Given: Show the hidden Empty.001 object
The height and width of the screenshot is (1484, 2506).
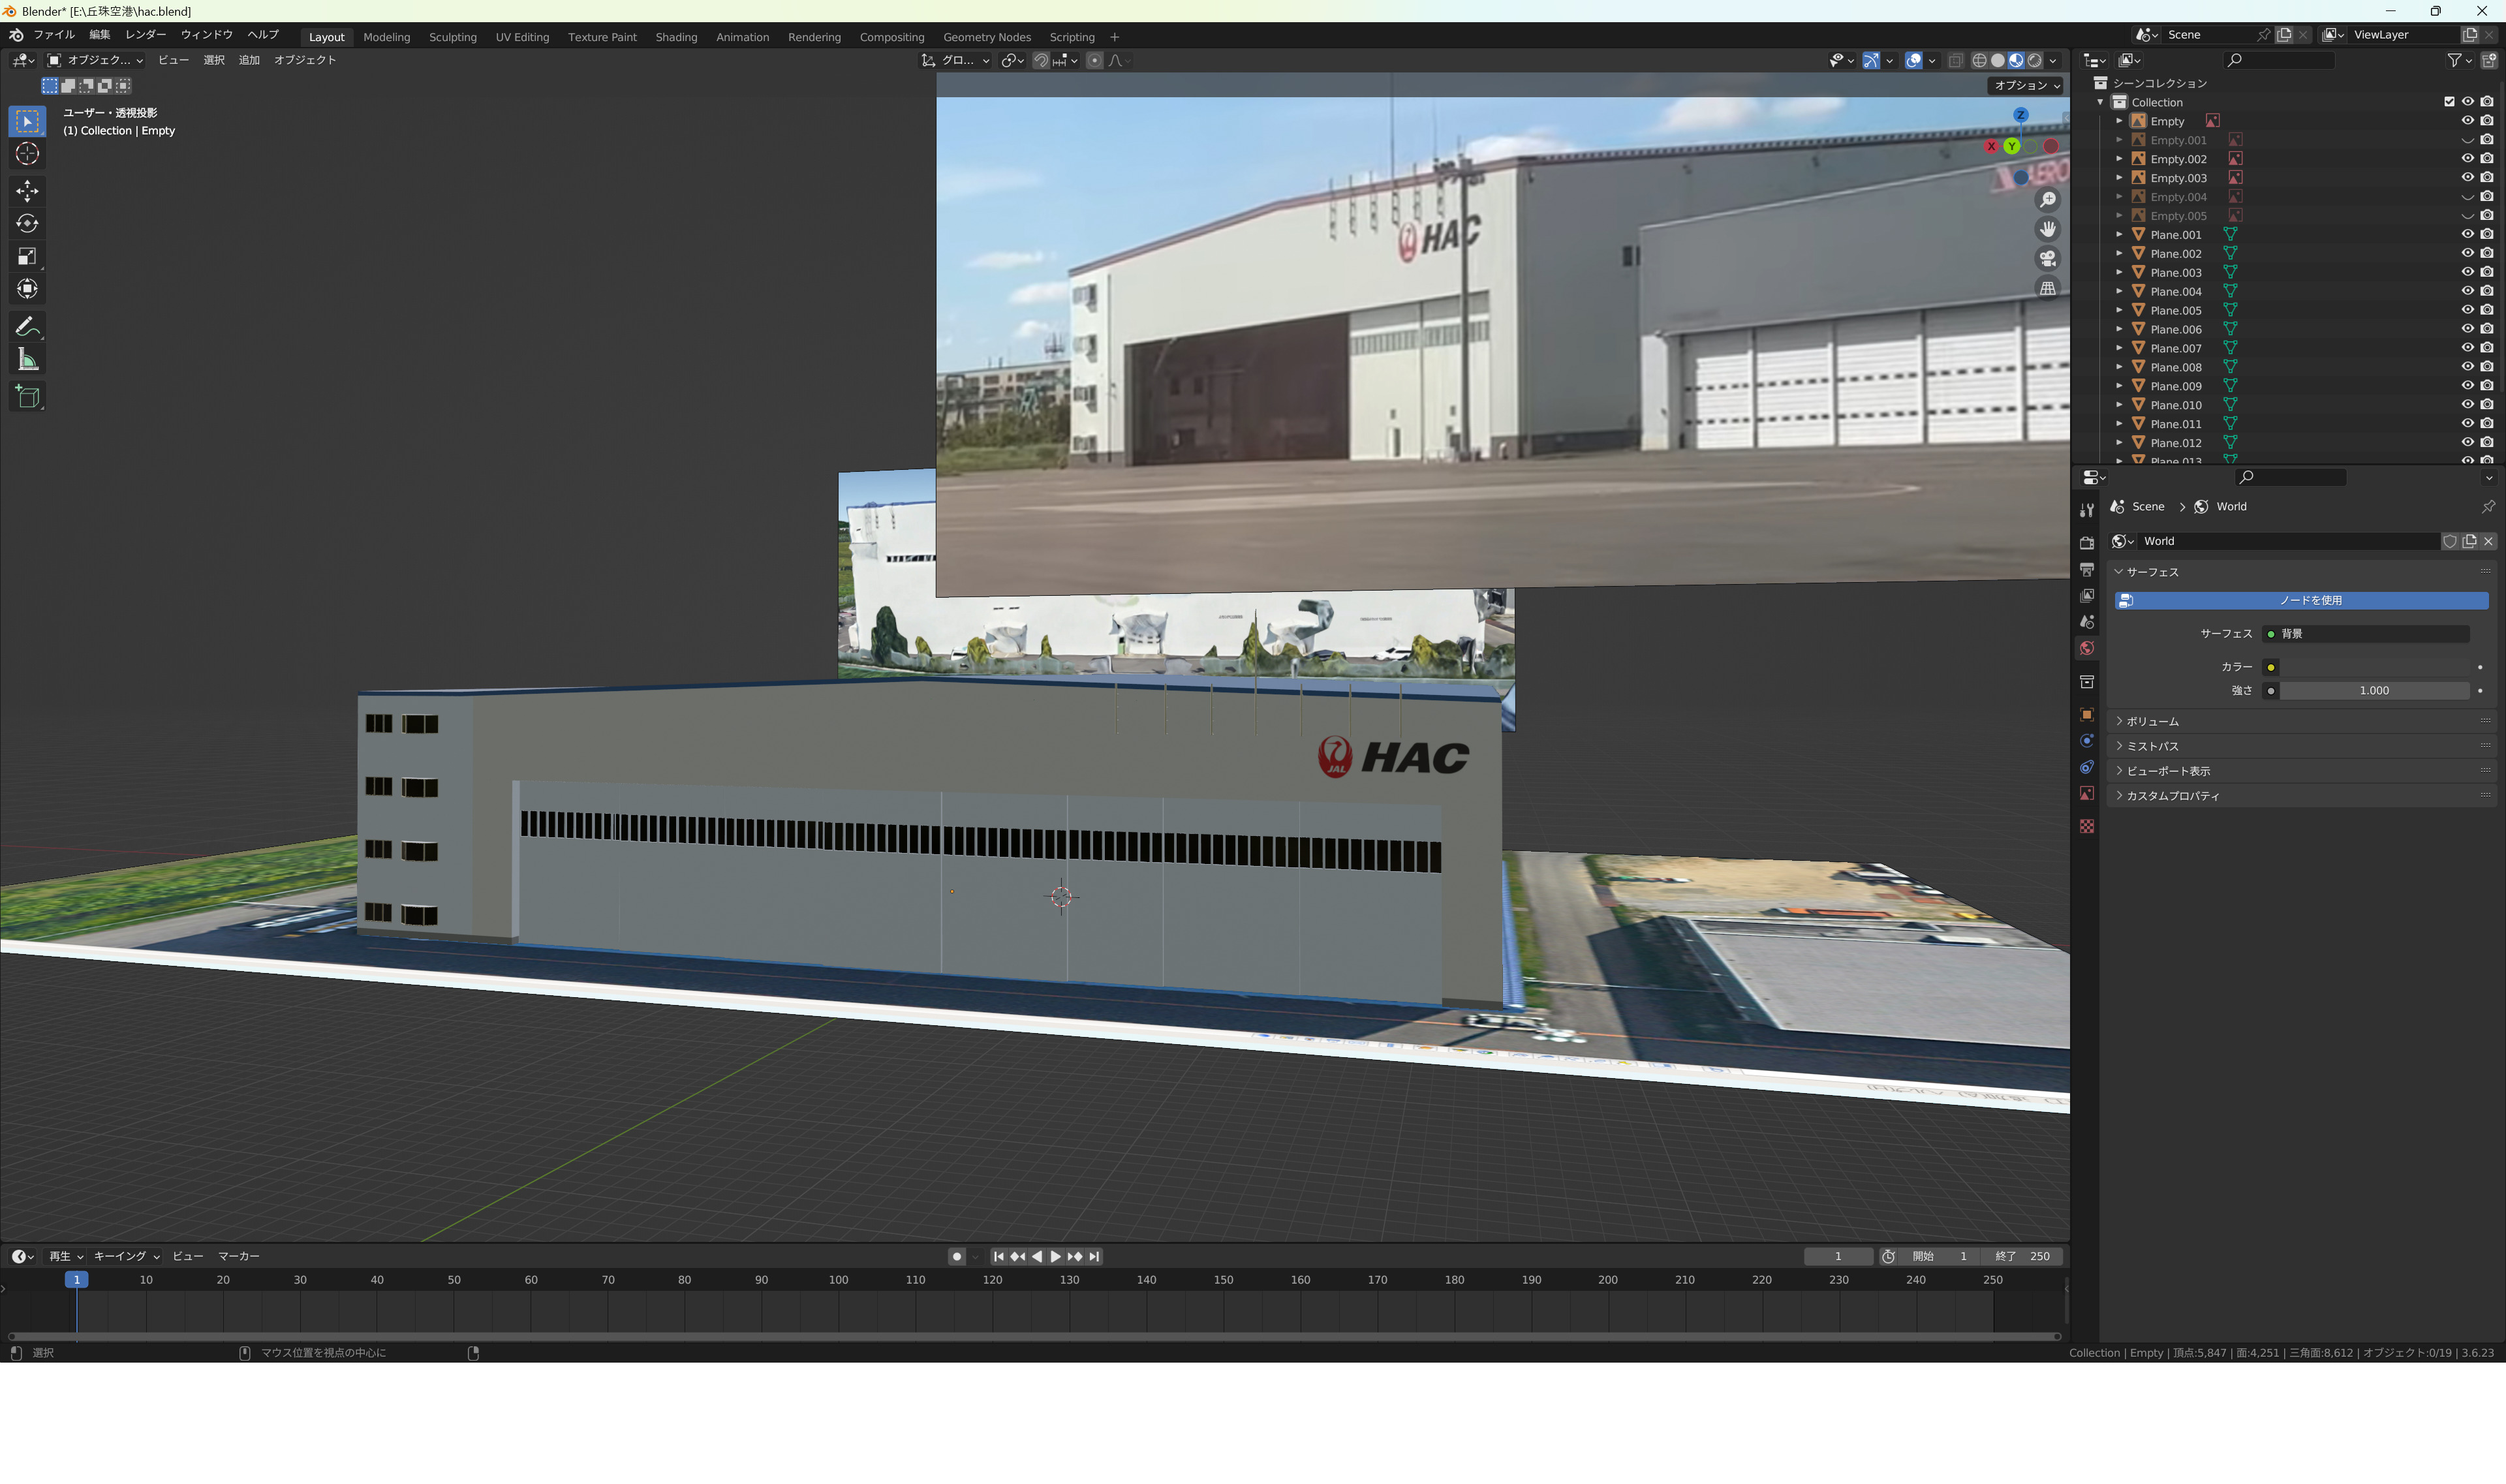Looking at the screenshot, I should 2467,140.
